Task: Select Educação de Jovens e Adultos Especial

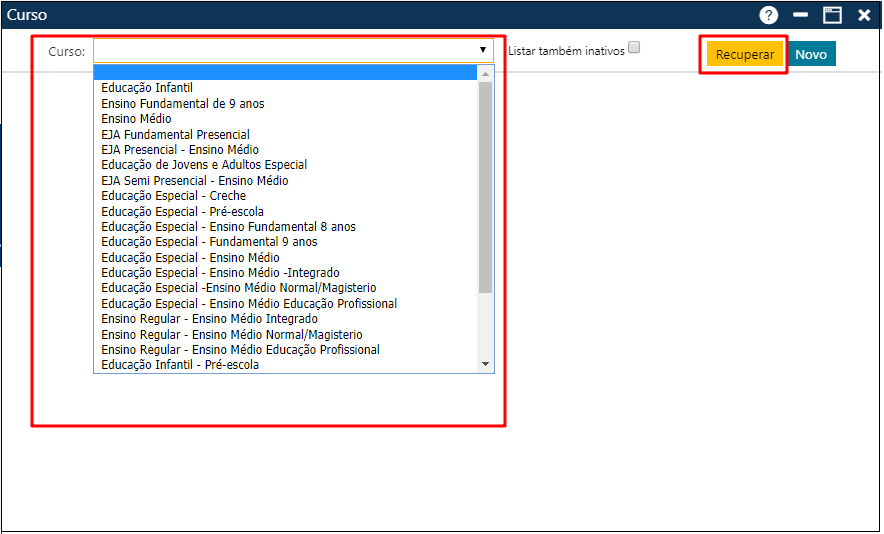Action: (285, 165)
